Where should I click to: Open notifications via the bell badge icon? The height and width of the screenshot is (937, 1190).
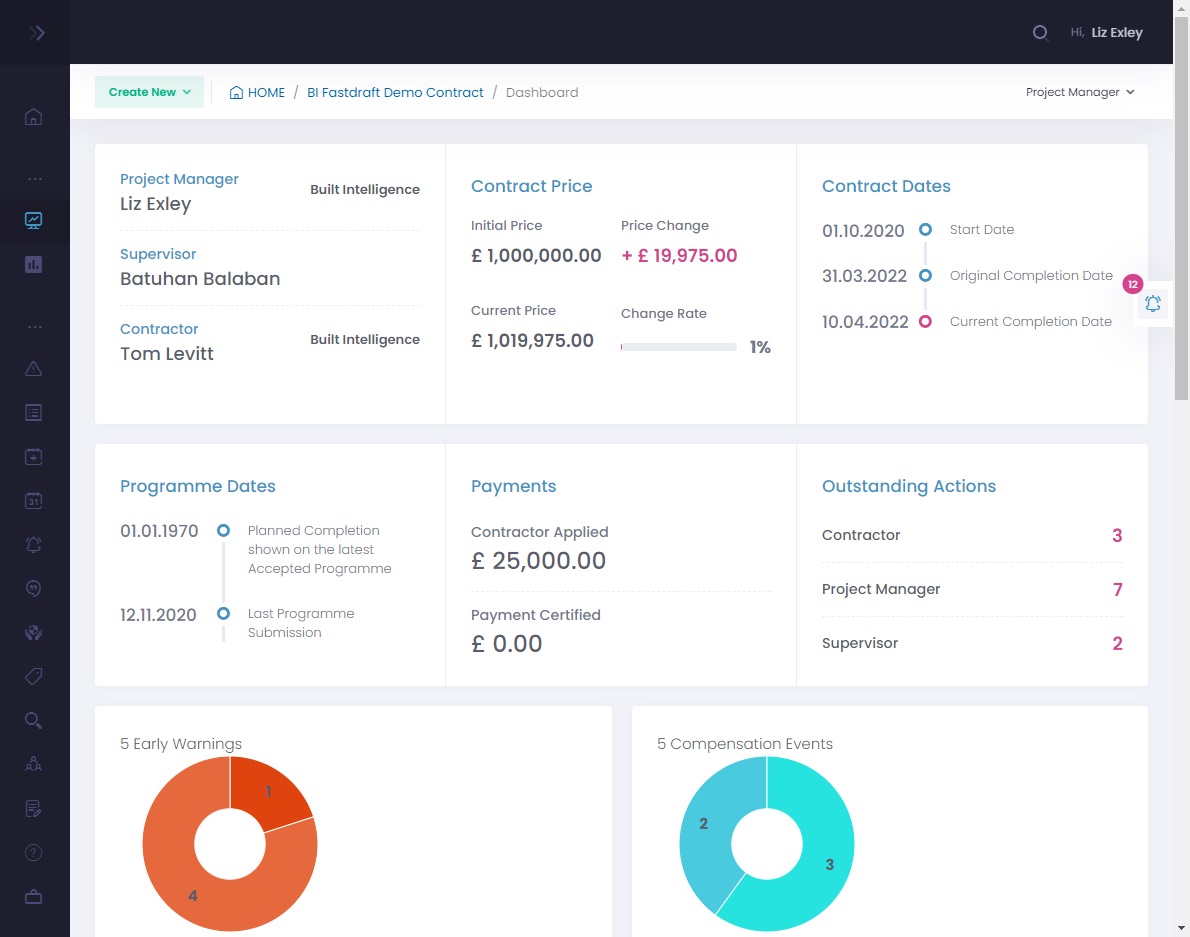coord(1152,303)
